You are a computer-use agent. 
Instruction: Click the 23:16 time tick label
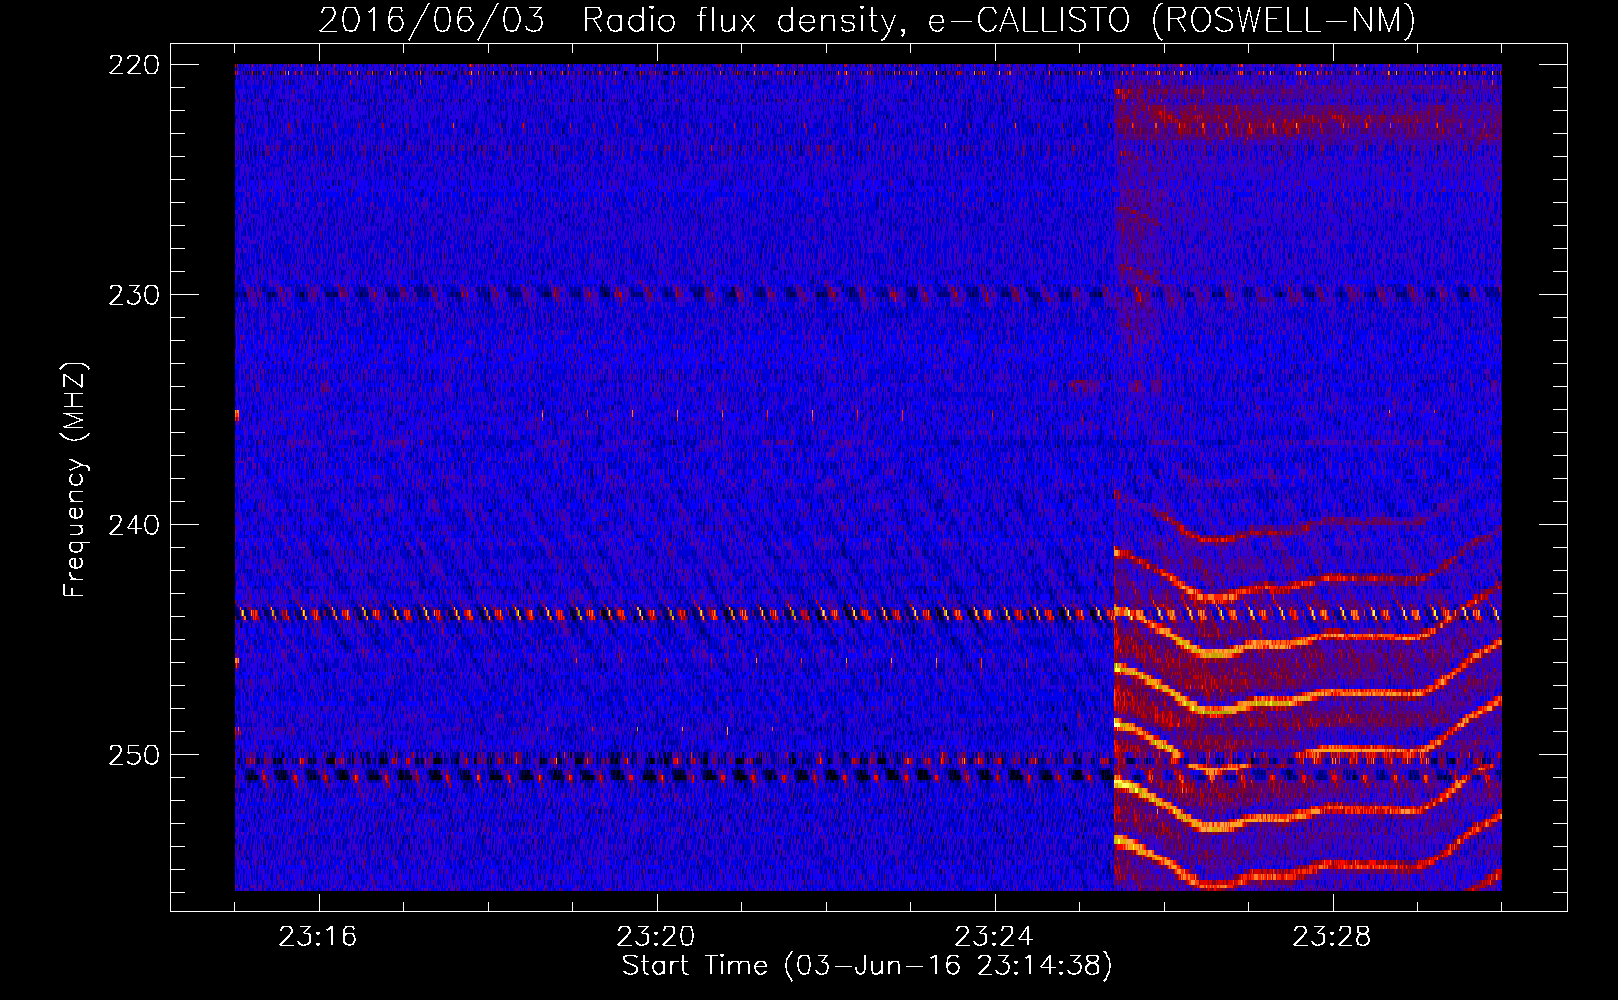pyautogui.click(x=318, y=937)
